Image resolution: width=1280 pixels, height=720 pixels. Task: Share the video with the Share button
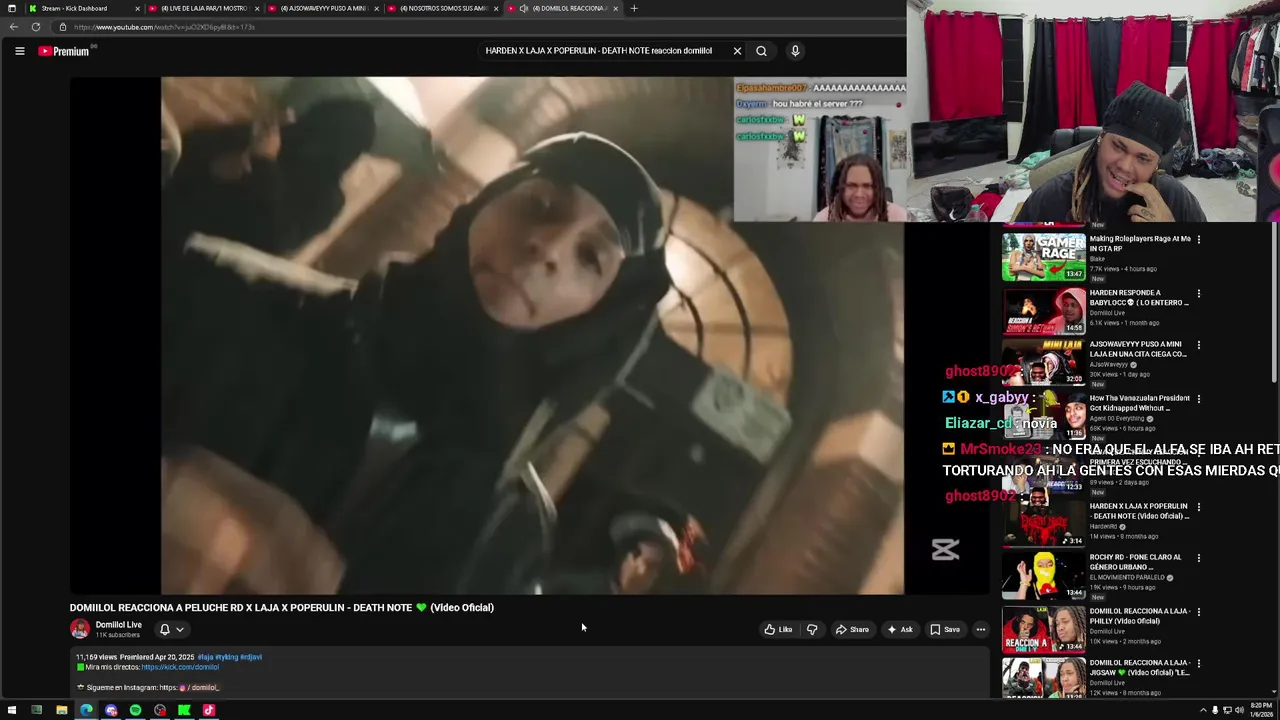coord(852,629)
